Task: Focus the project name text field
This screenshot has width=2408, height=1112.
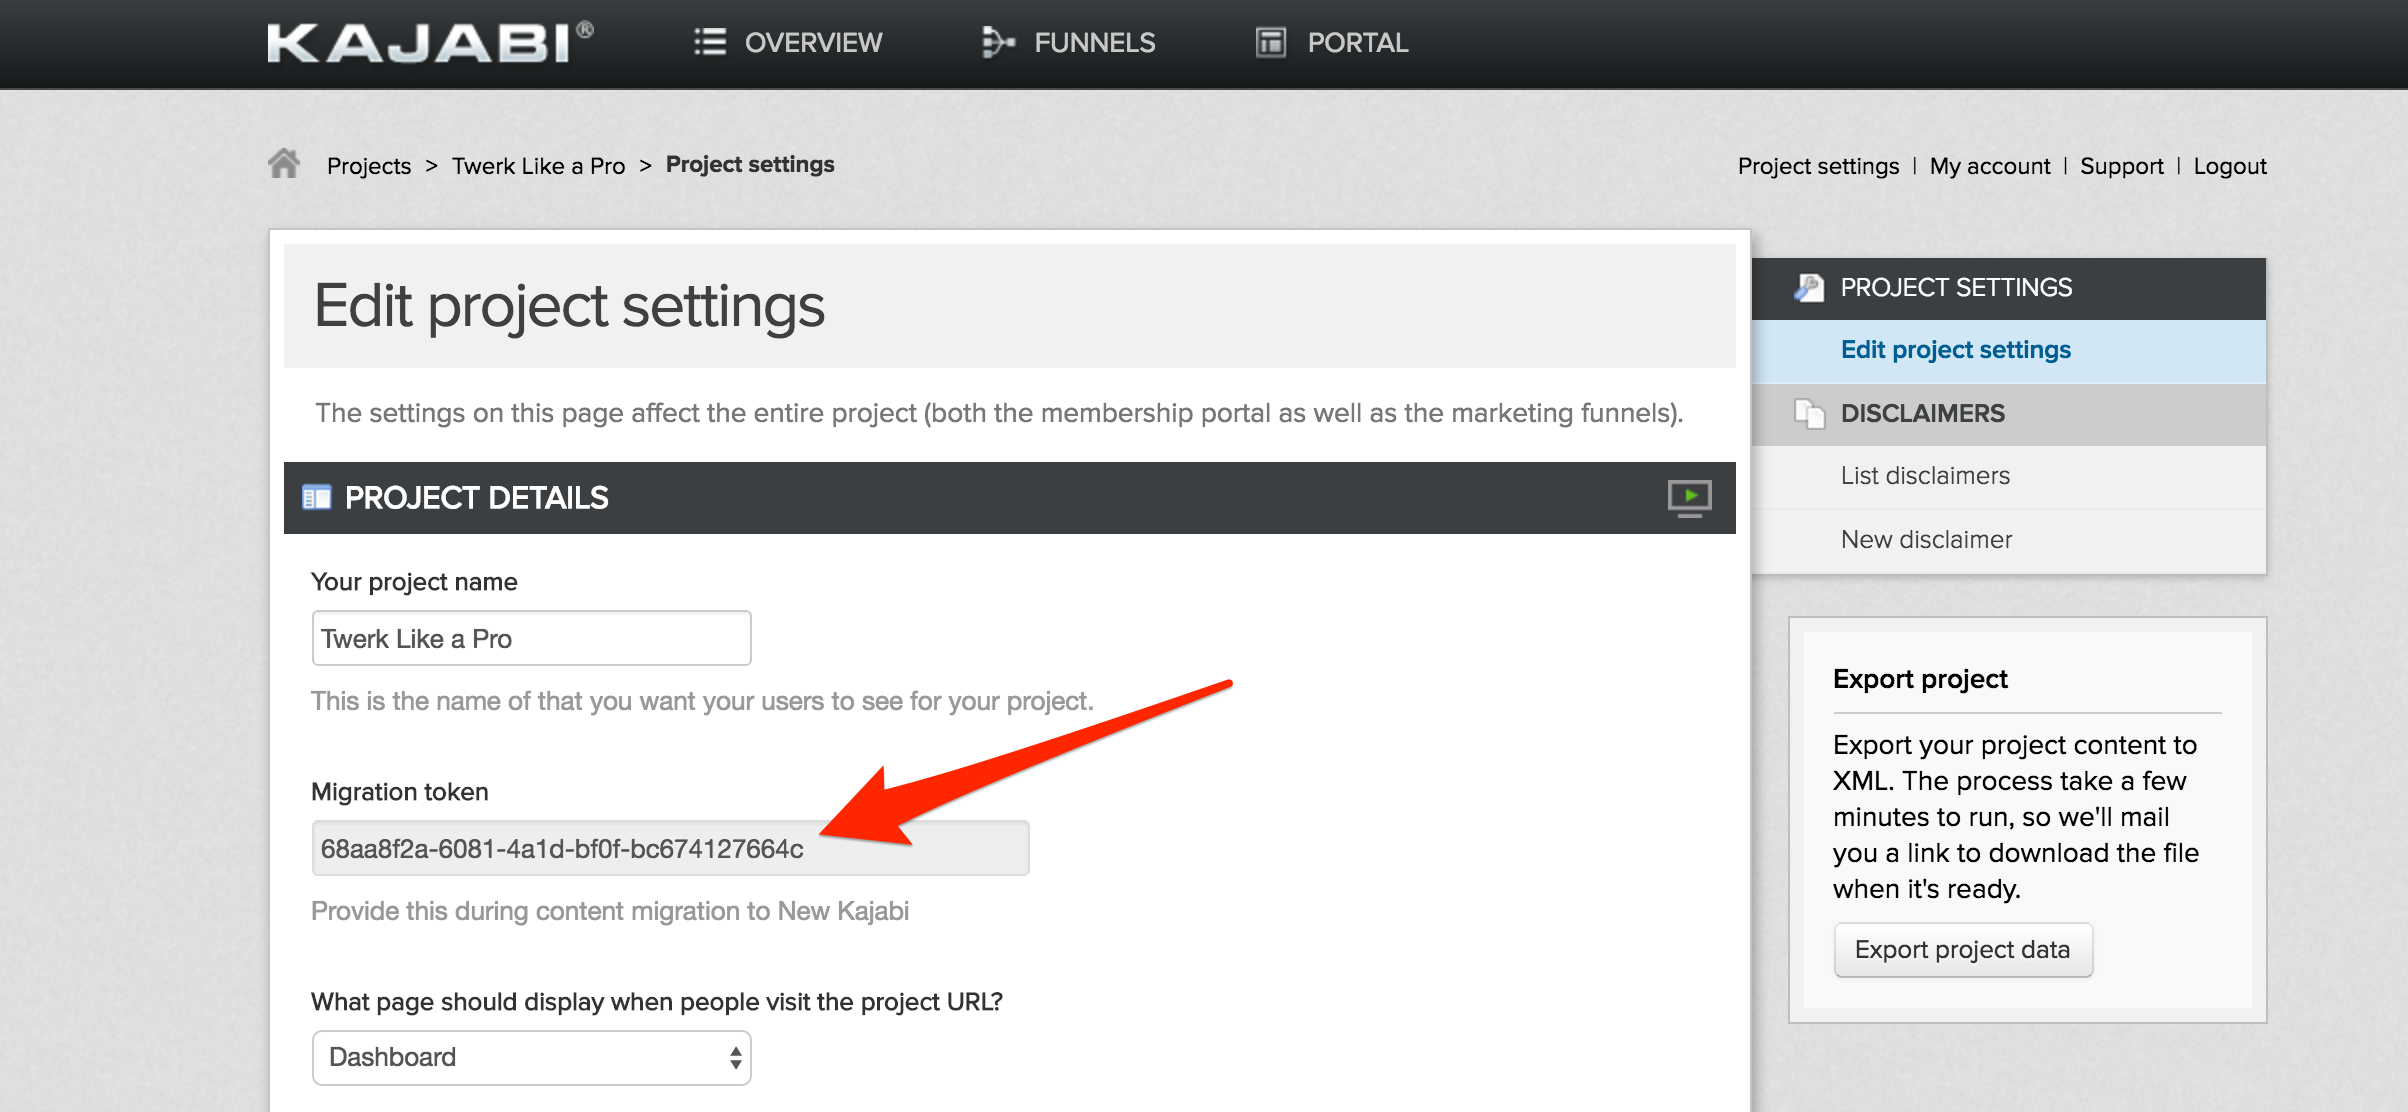Action: [531, 638]
